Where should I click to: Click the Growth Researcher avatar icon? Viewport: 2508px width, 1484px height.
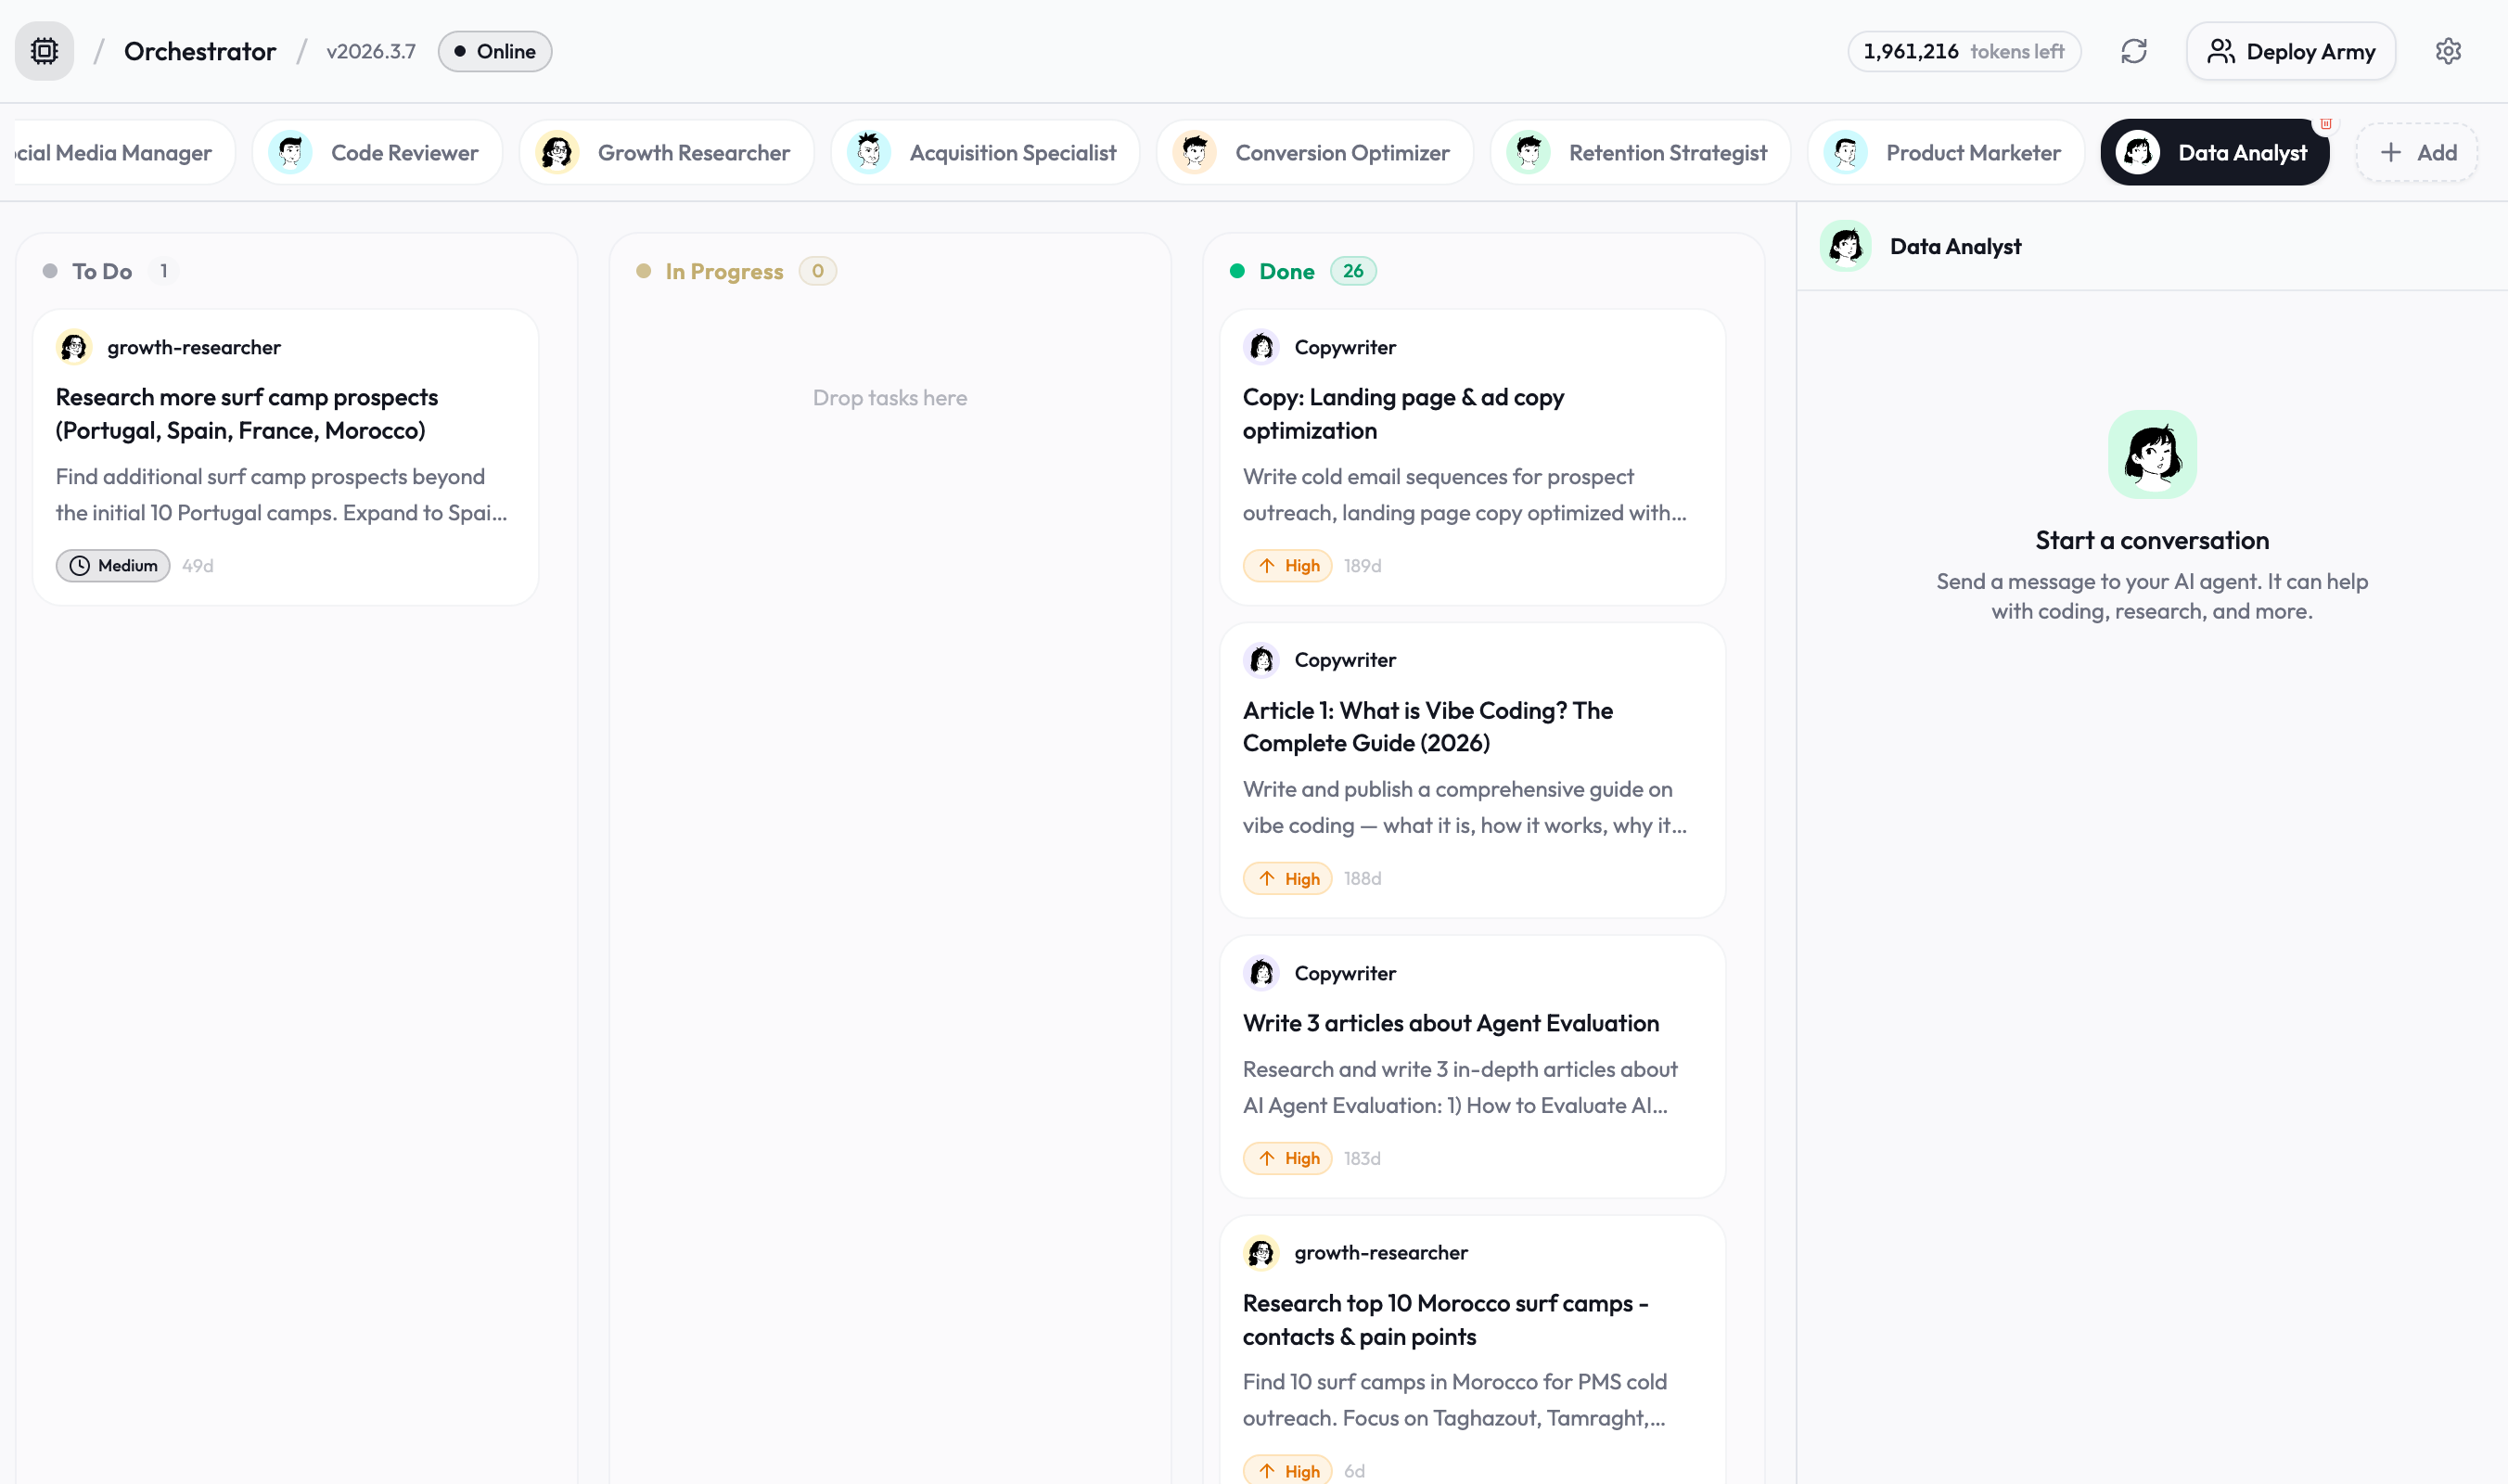pos(557,152)
